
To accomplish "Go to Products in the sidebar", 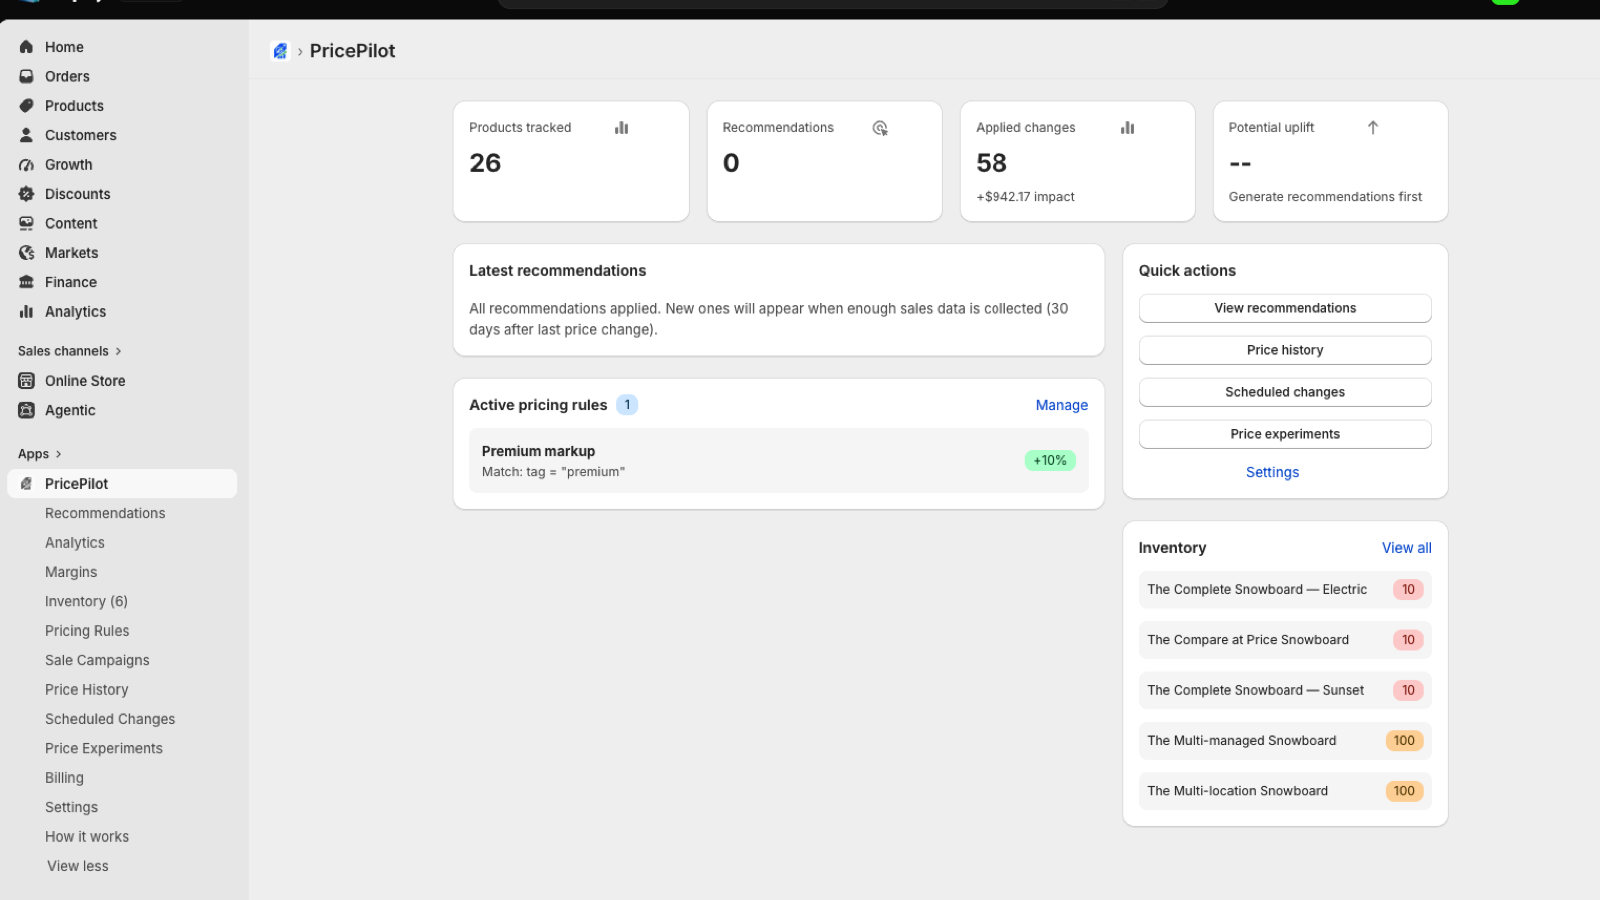I will pyautogui.click(x=74, y=106).
